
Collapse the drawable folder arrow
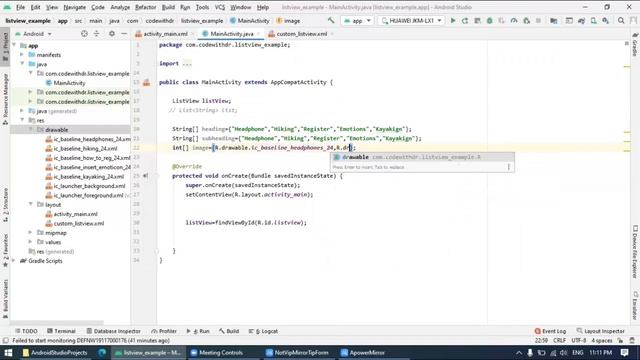pyautogui.click(x=31, y=130)
